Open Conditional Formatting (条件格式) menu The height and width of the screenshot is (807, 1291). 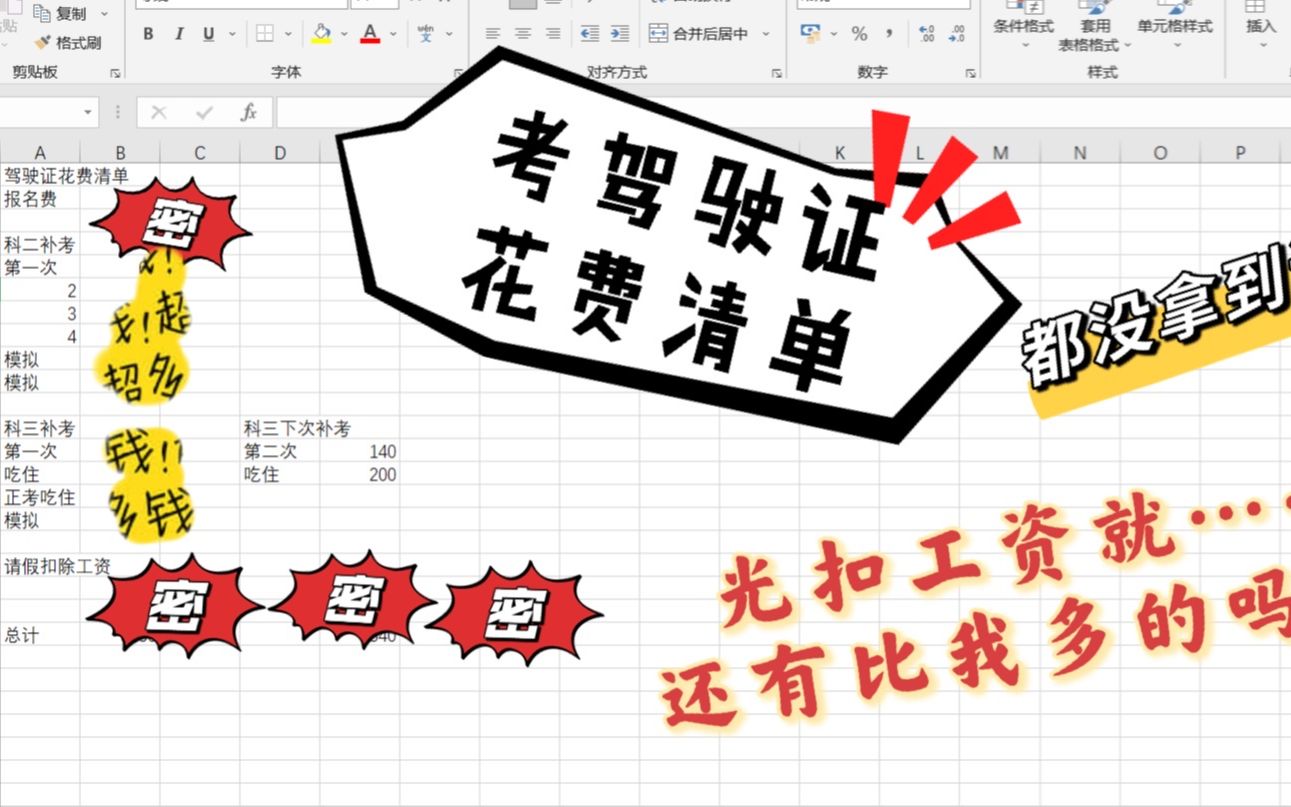pos(1024,26)
